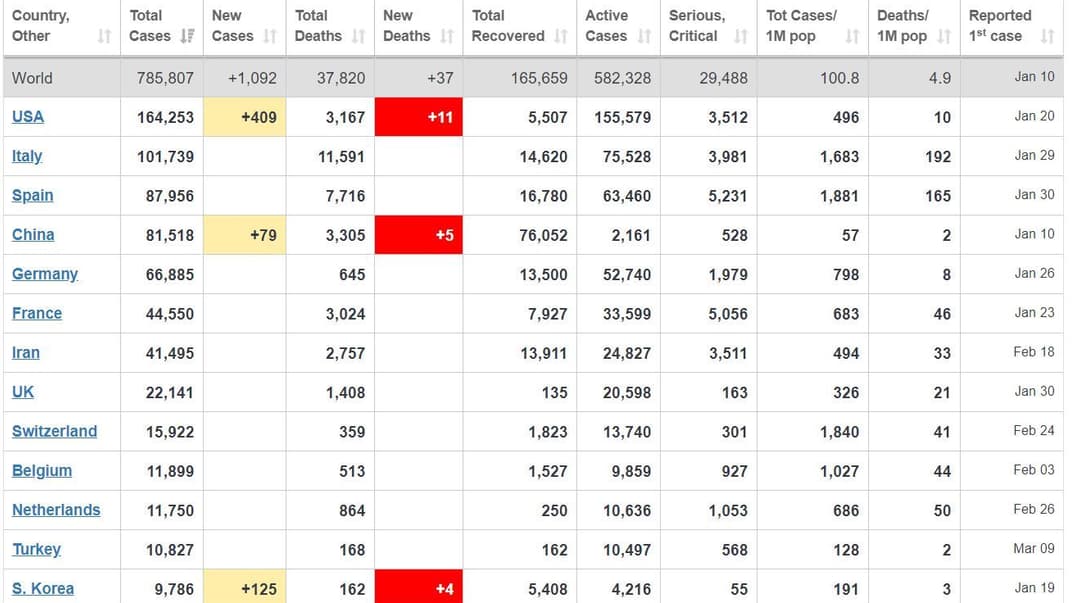This screenshot has width=1072, height=603.
Task: Click sort icon beside Total Cases header
Action: [187, 36]
